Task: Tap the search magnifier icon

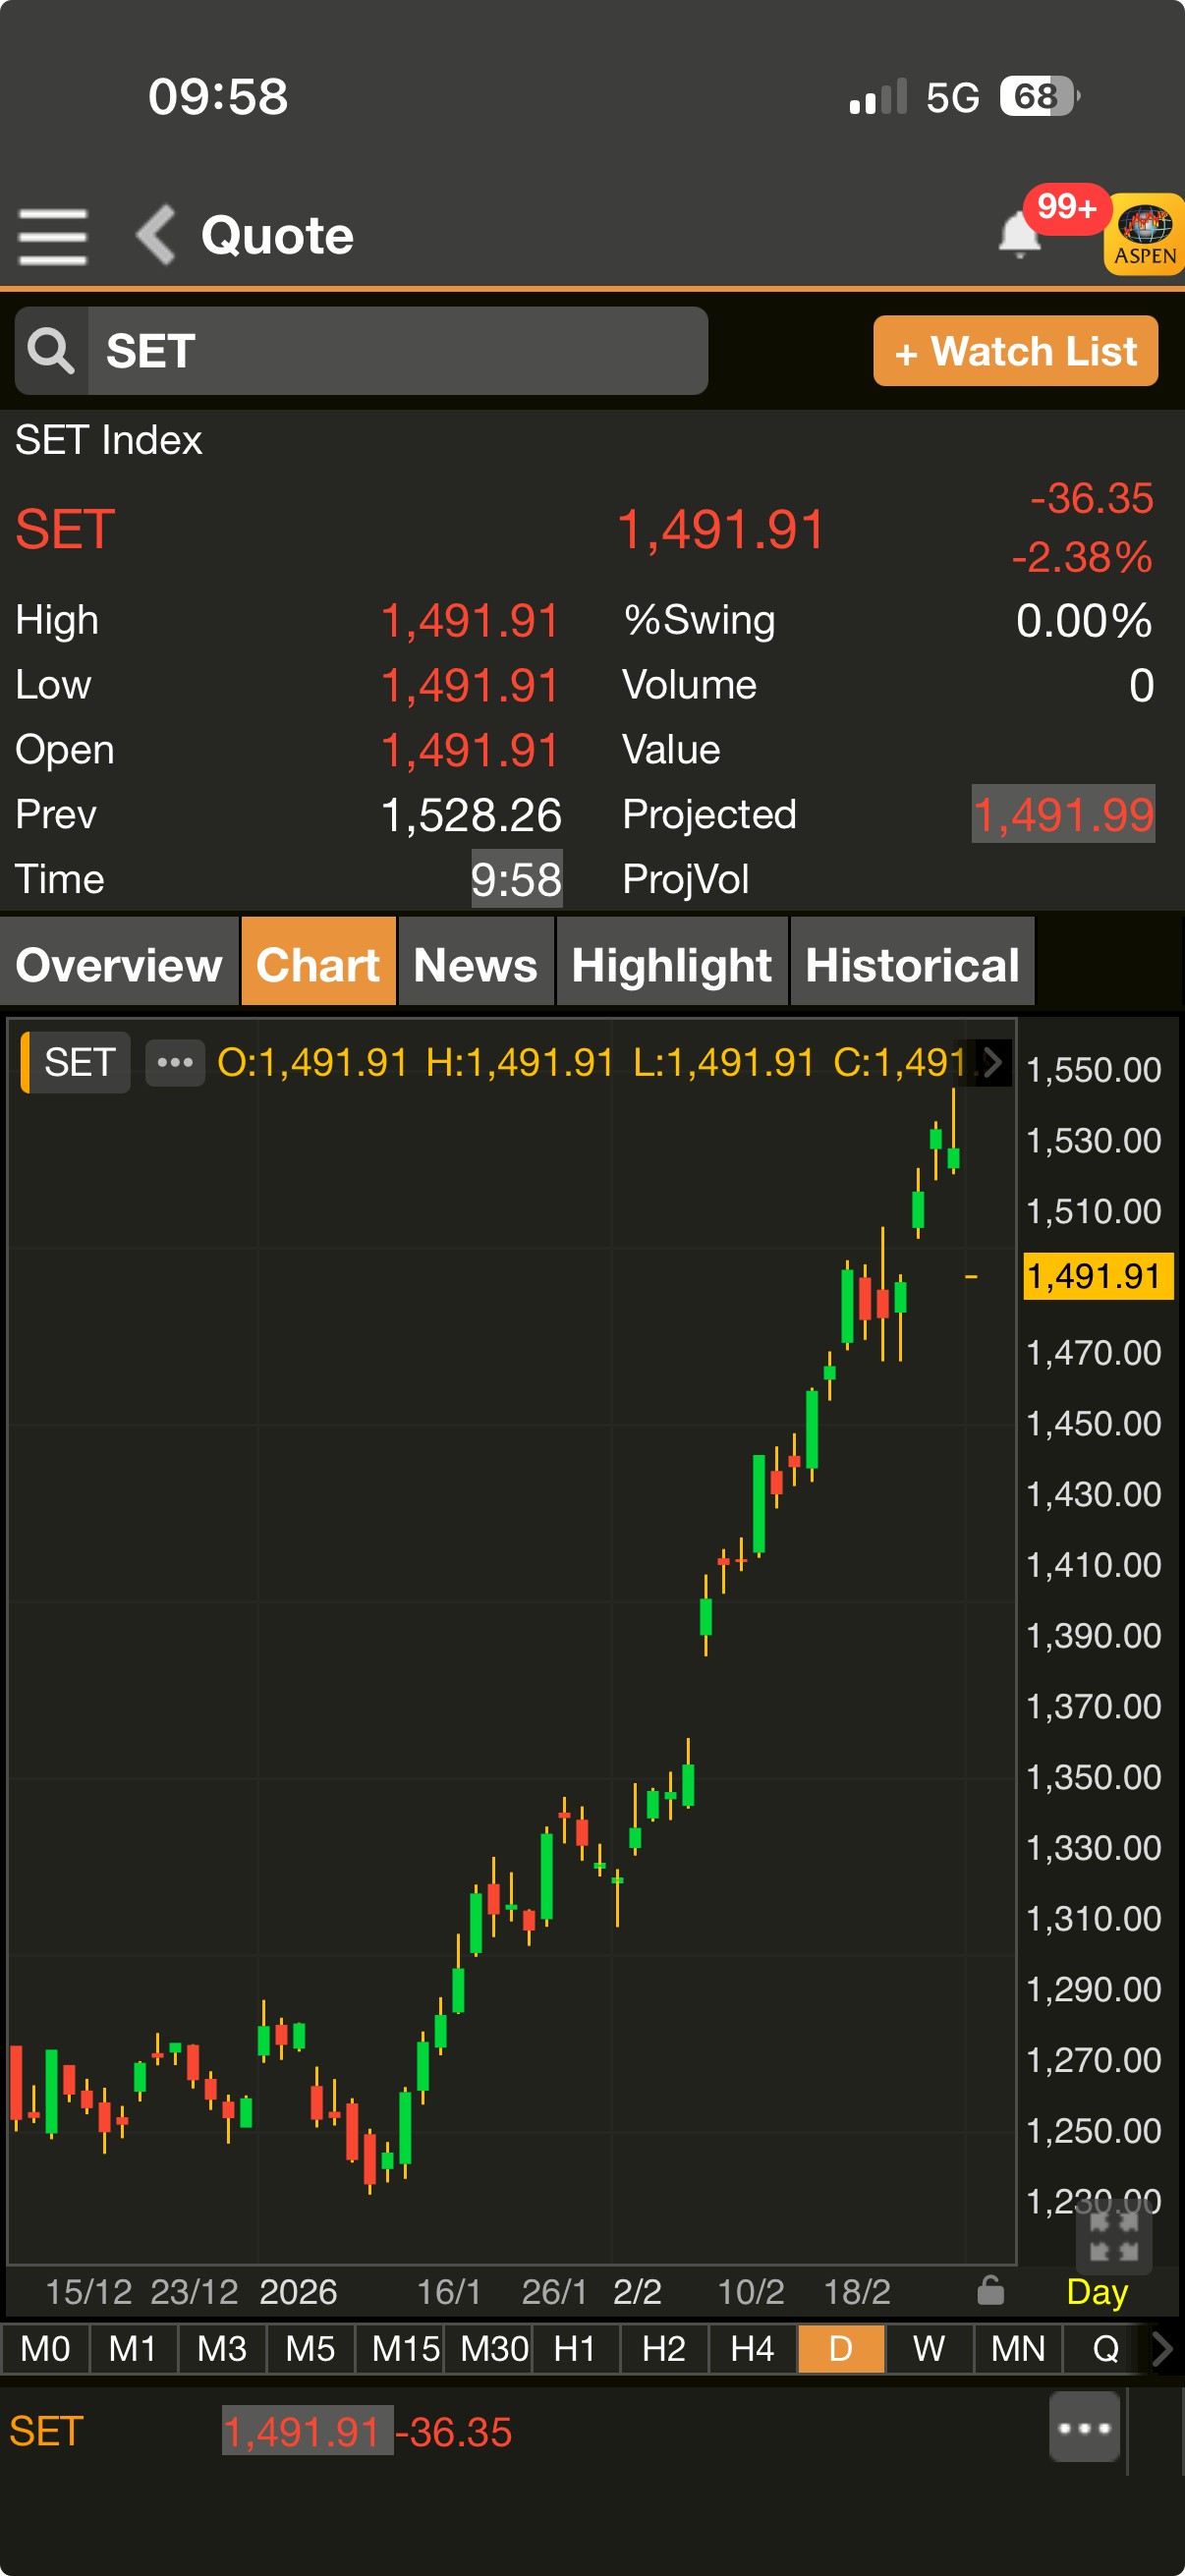Action: click(51, 351)
